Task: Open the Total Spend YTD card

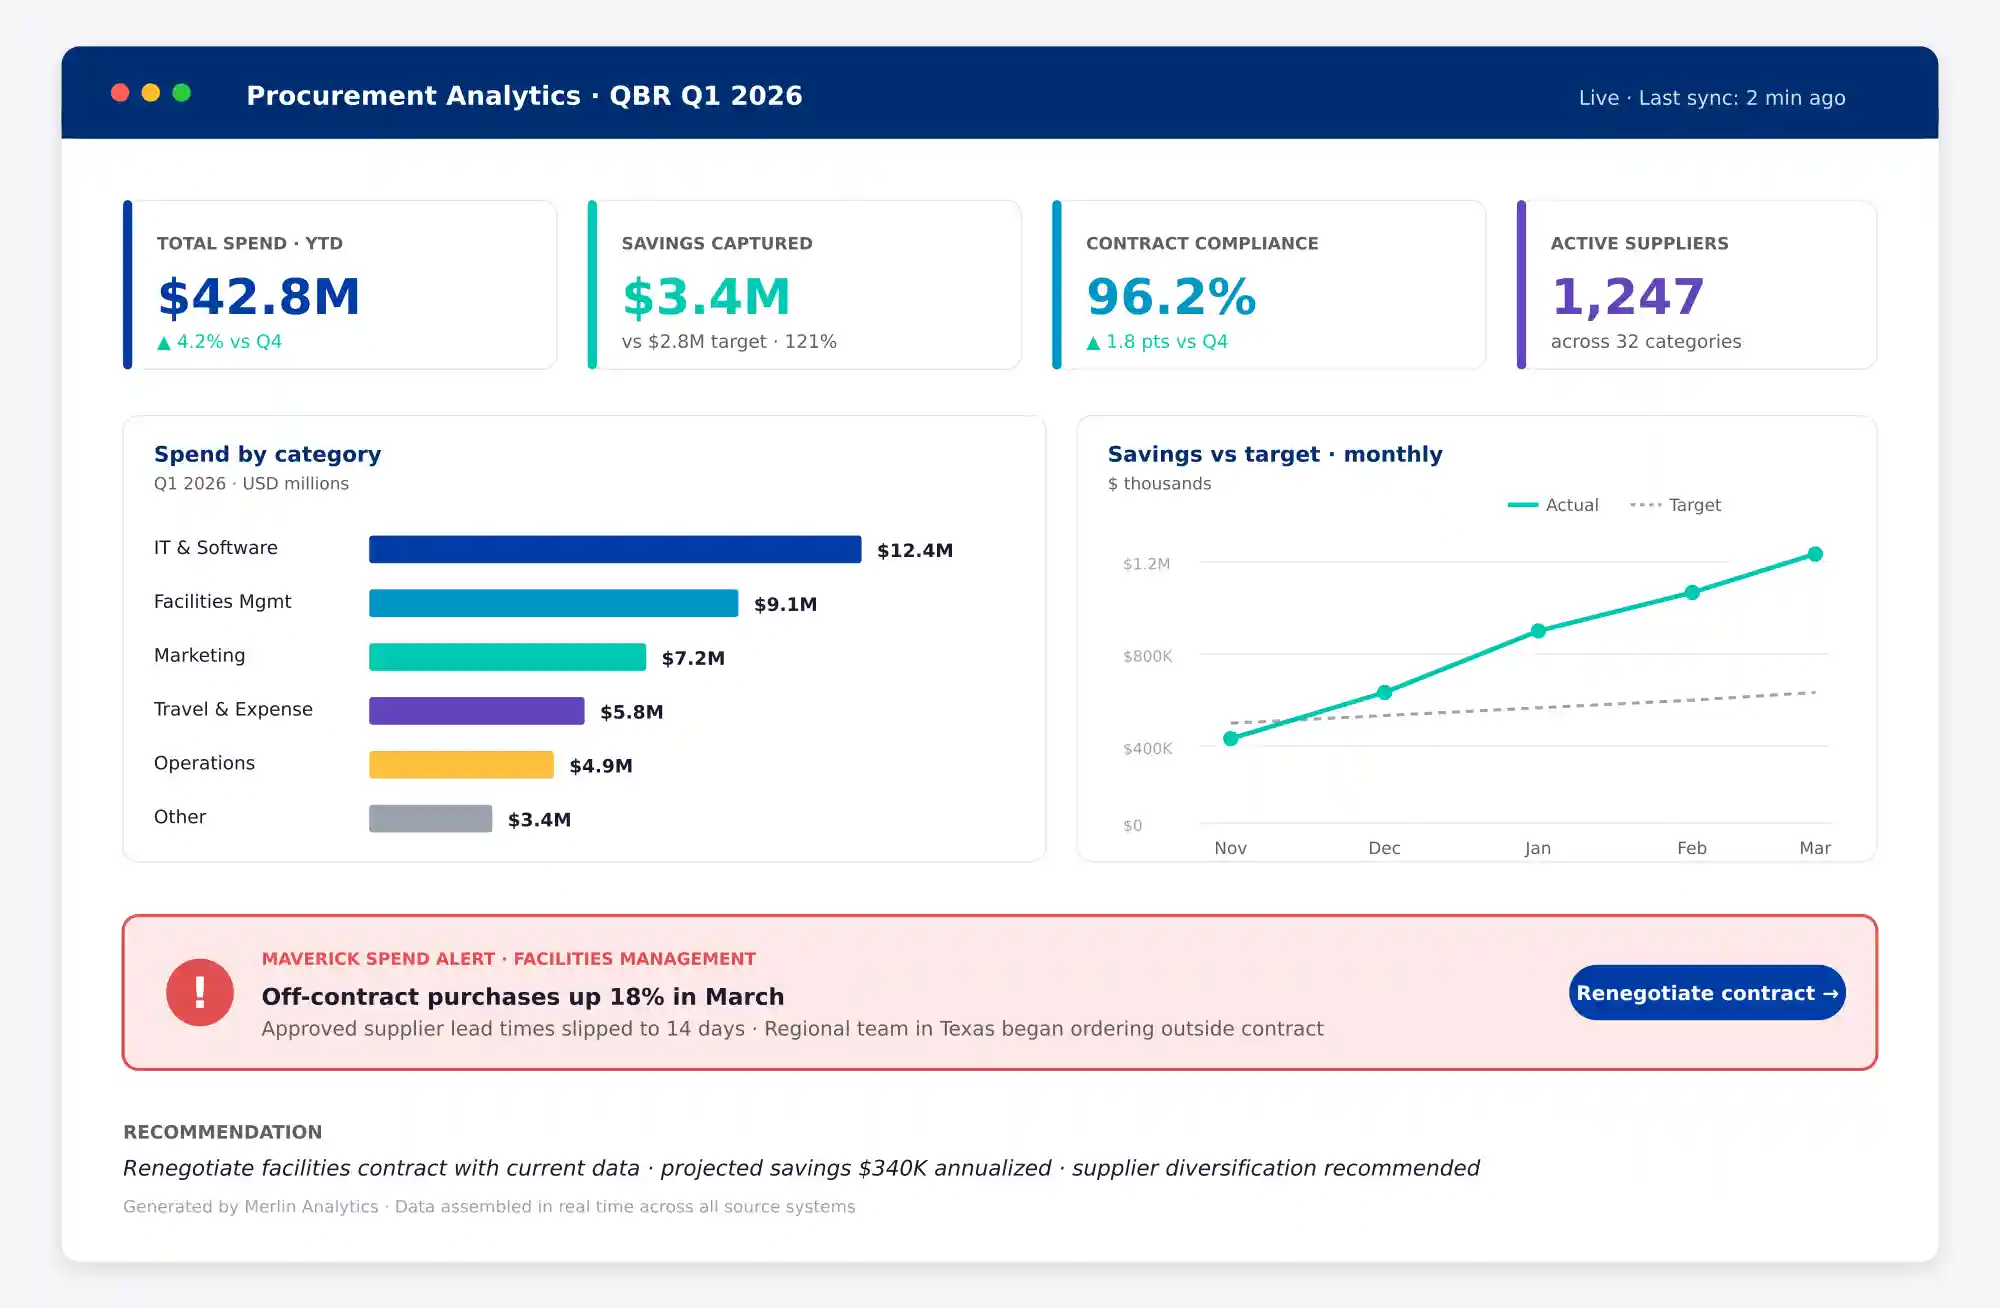Action: point(340,285)
